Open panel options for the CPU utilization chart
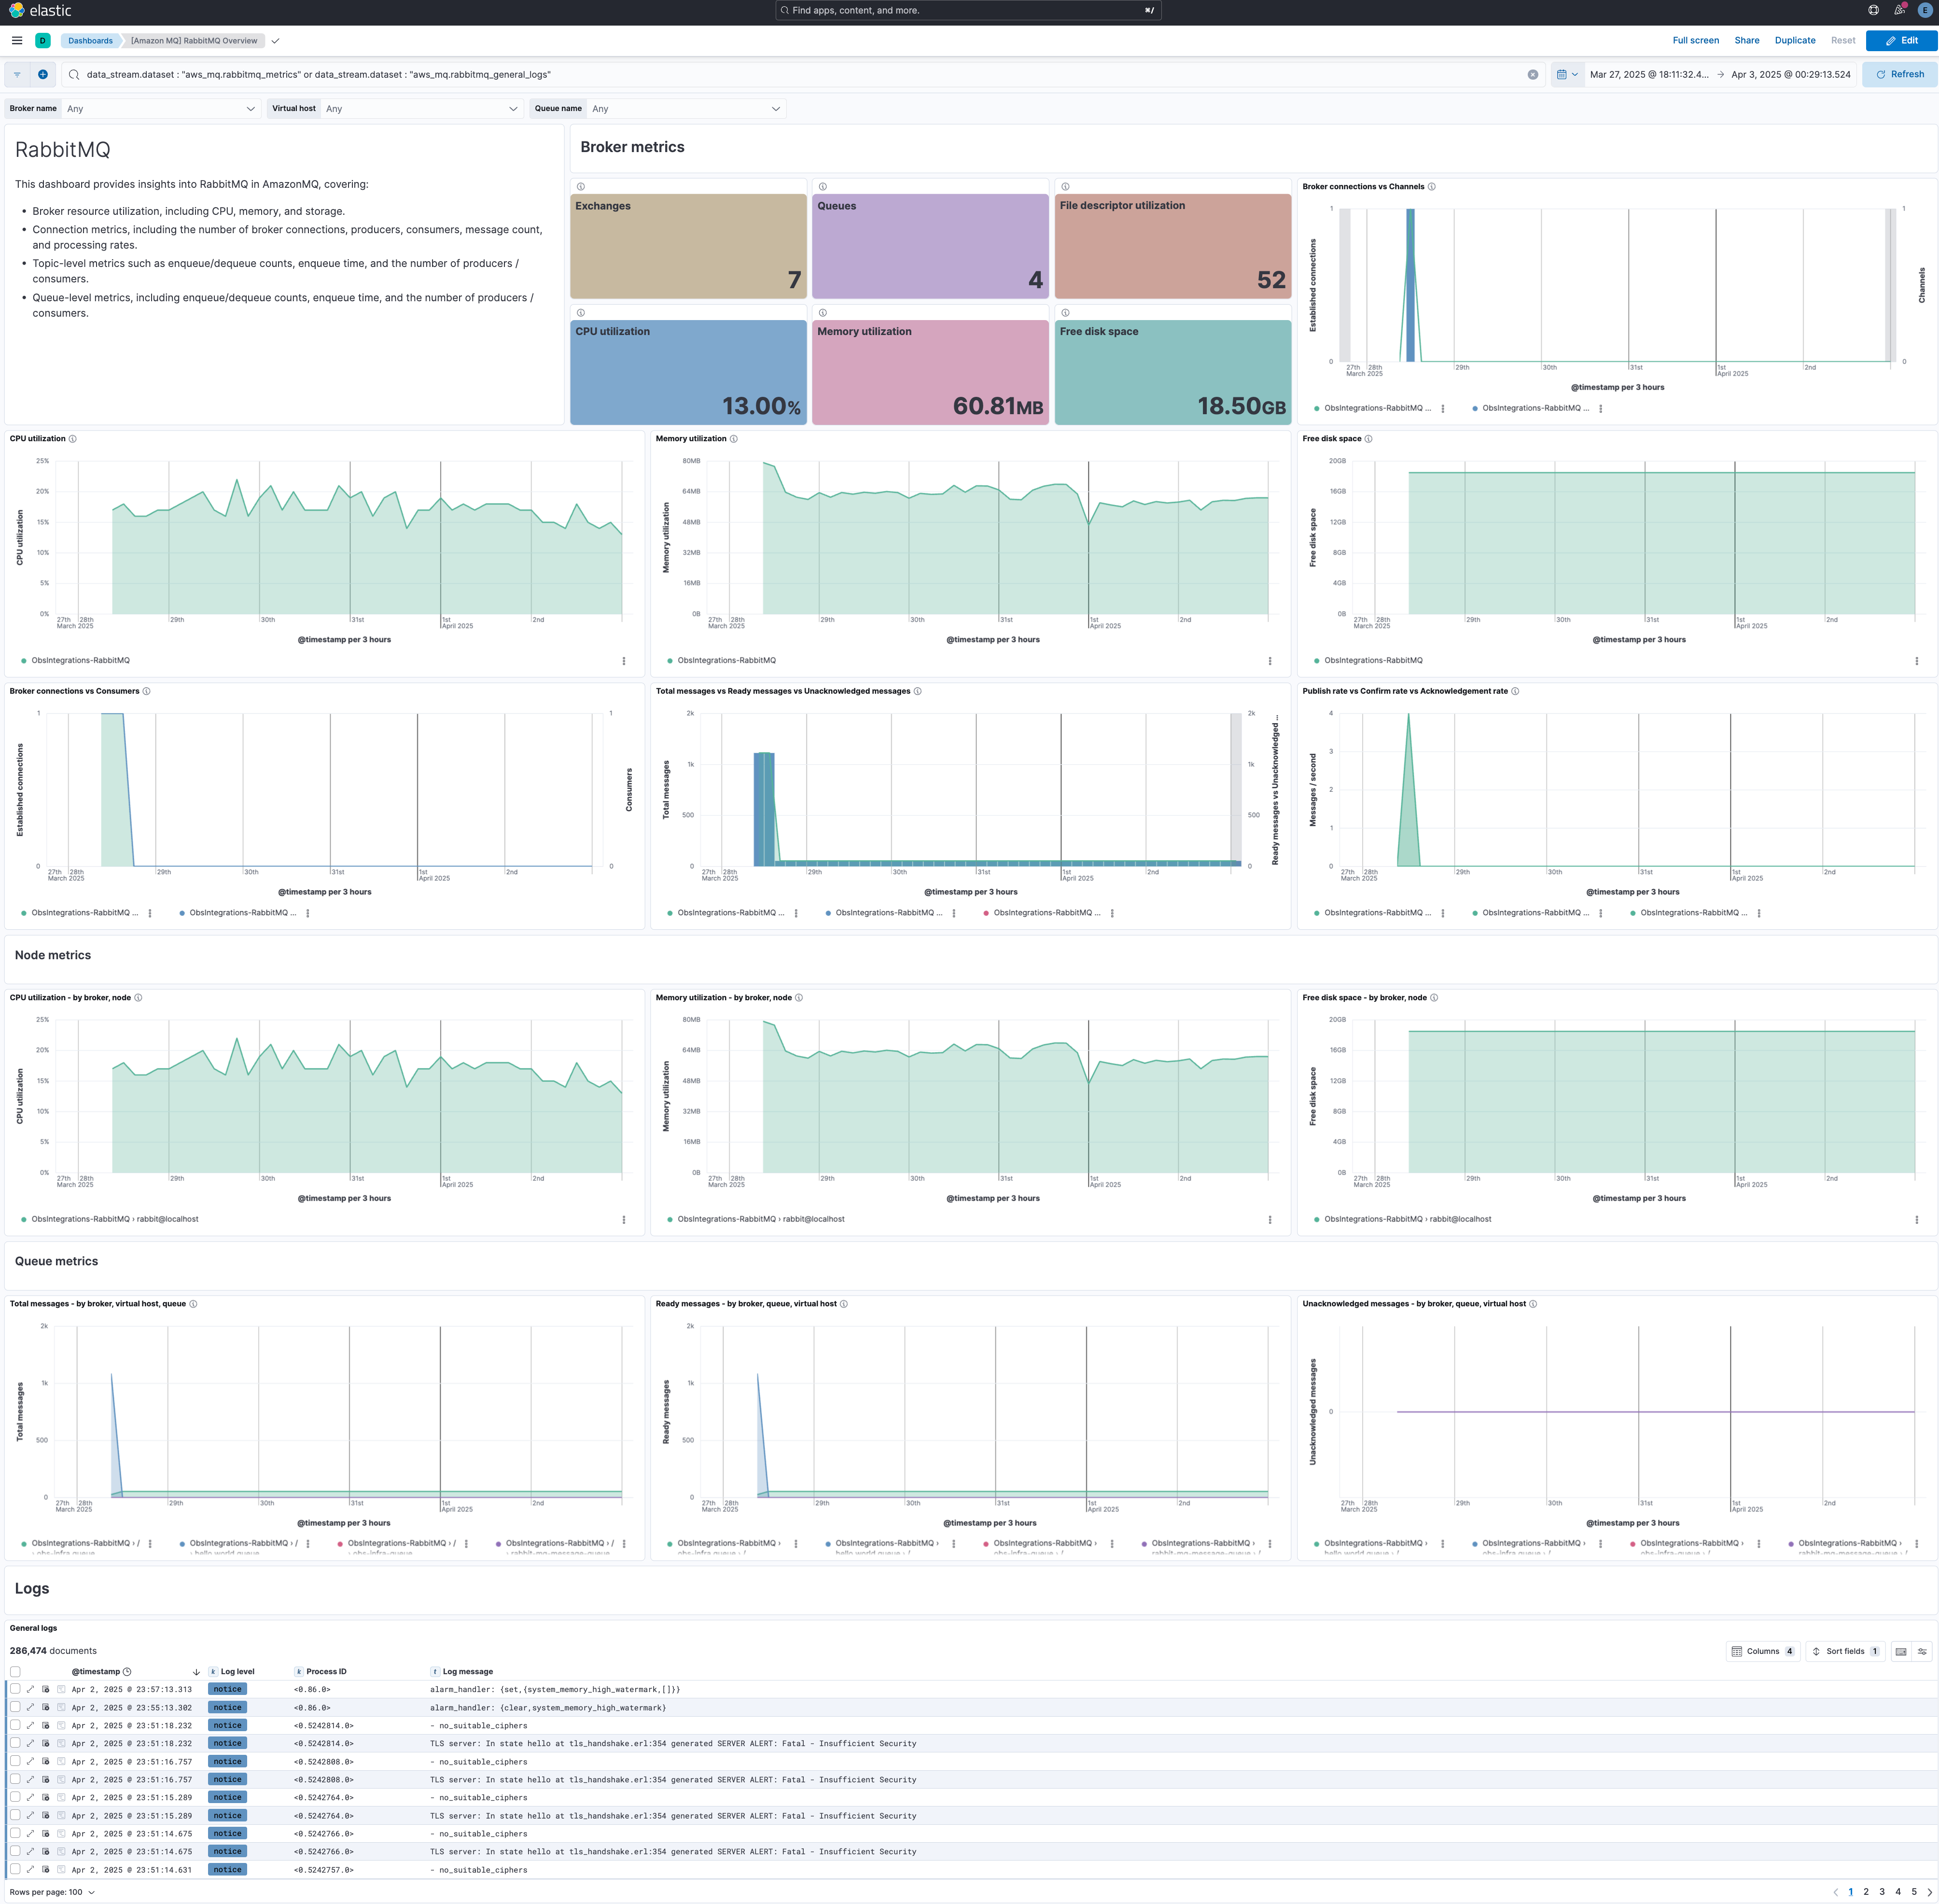Screen dimensions: 1939x1904 click(x=624, y=660)
